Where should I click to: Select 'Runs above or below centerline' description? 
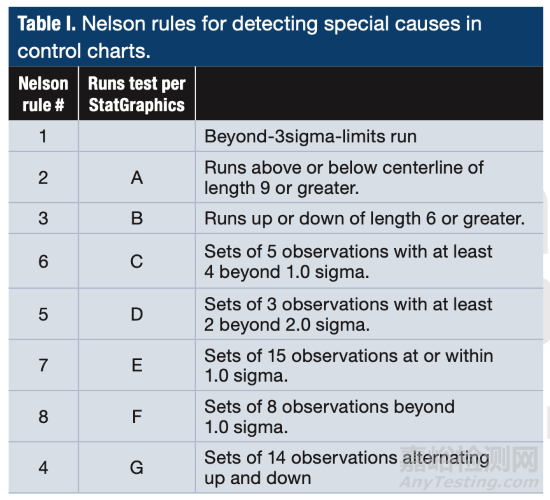(344, 178)
